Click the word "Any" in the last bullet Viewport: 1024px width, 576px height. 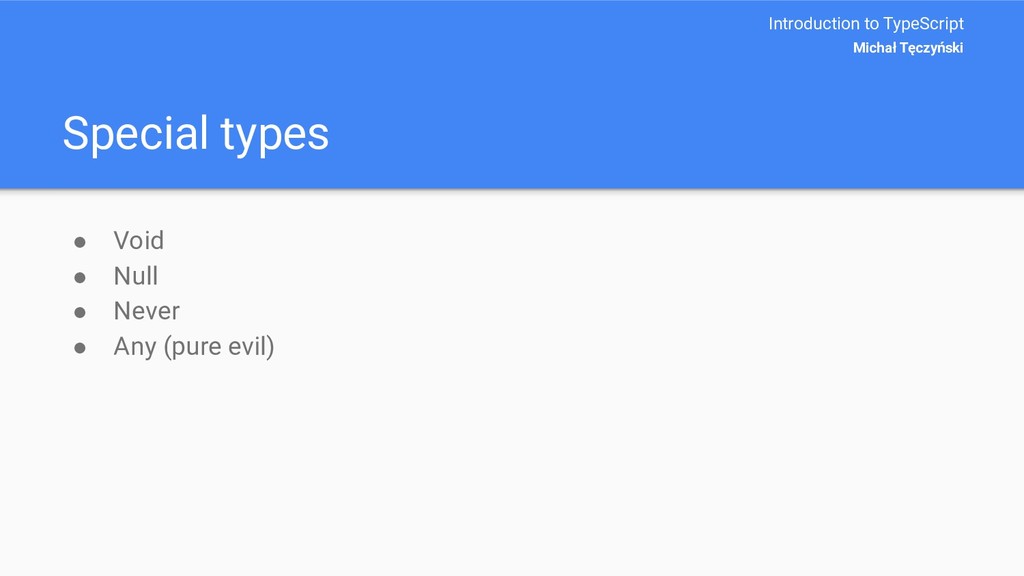click(x=135, y=347)
